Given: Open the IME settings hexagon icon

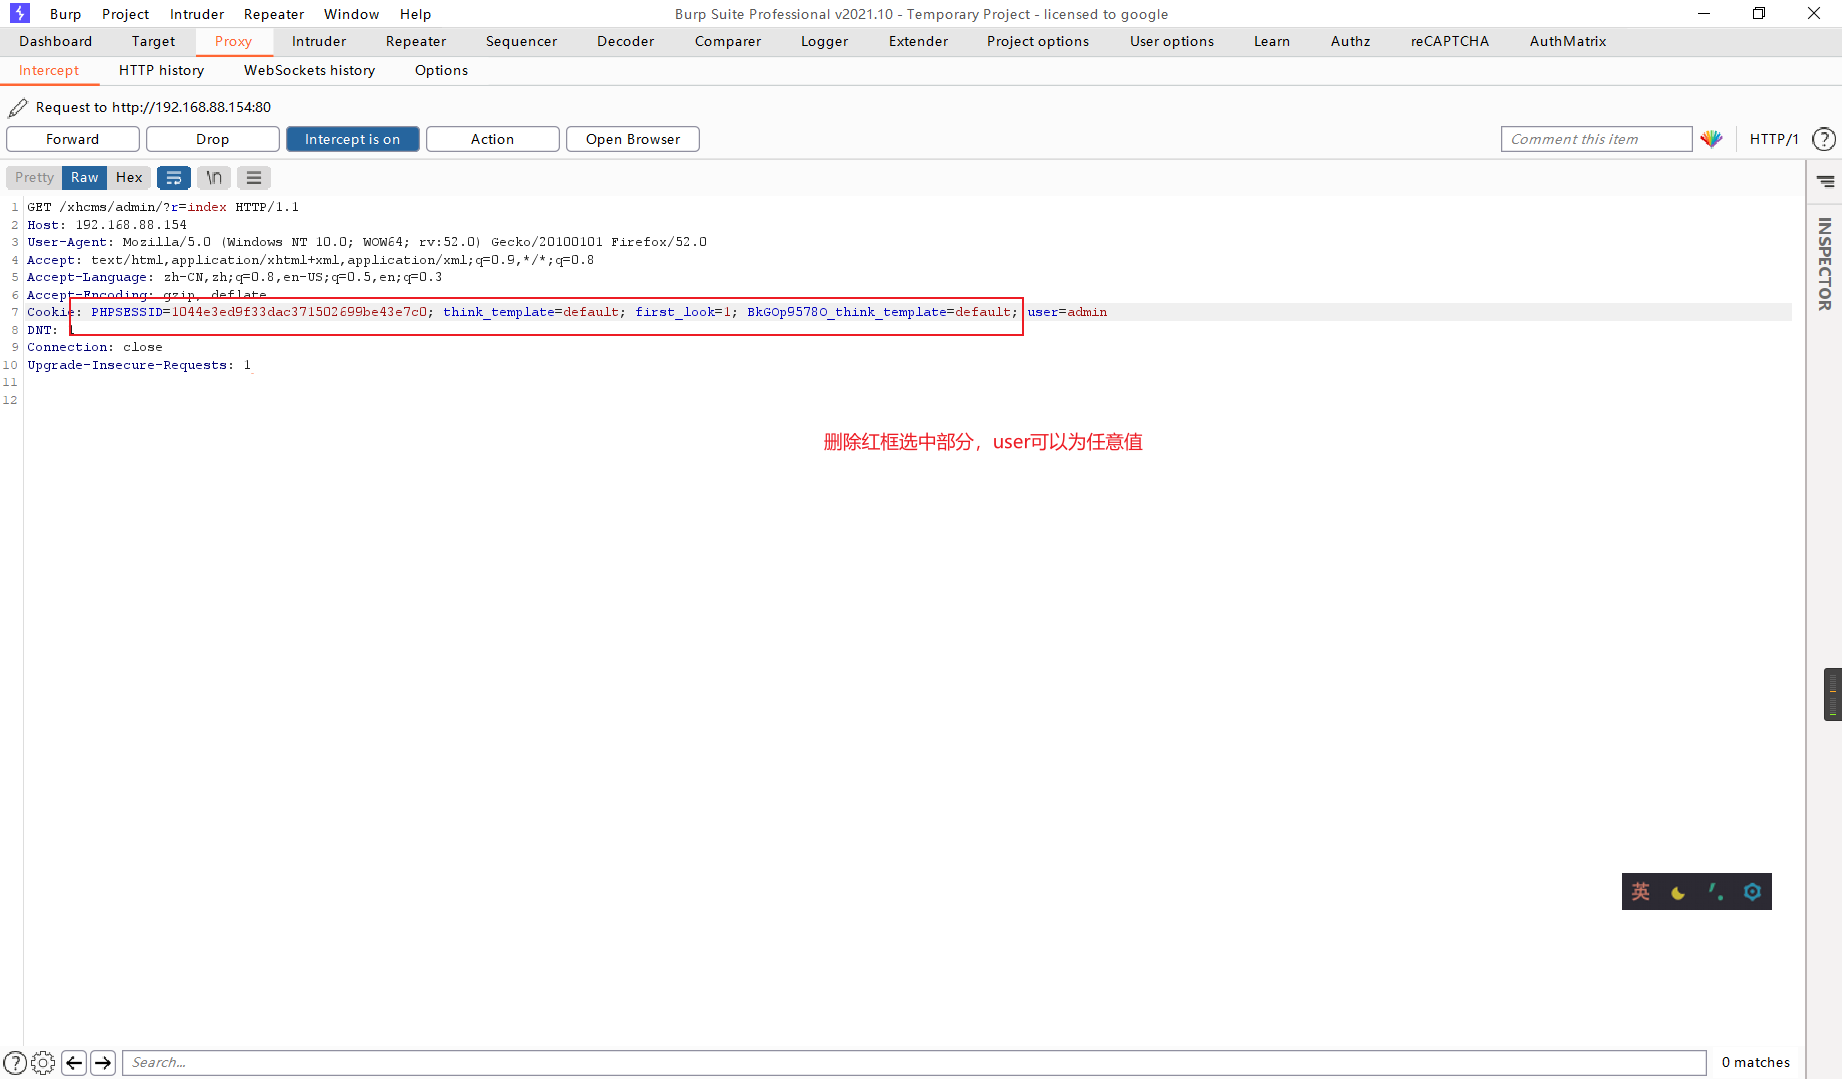Looking at the screenshot, I should (x=1752, y=892).
